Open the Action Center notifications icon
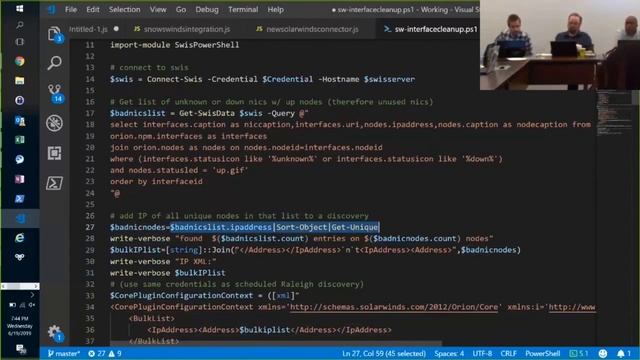This screenshot has height=360, width=640. (20, 349)
